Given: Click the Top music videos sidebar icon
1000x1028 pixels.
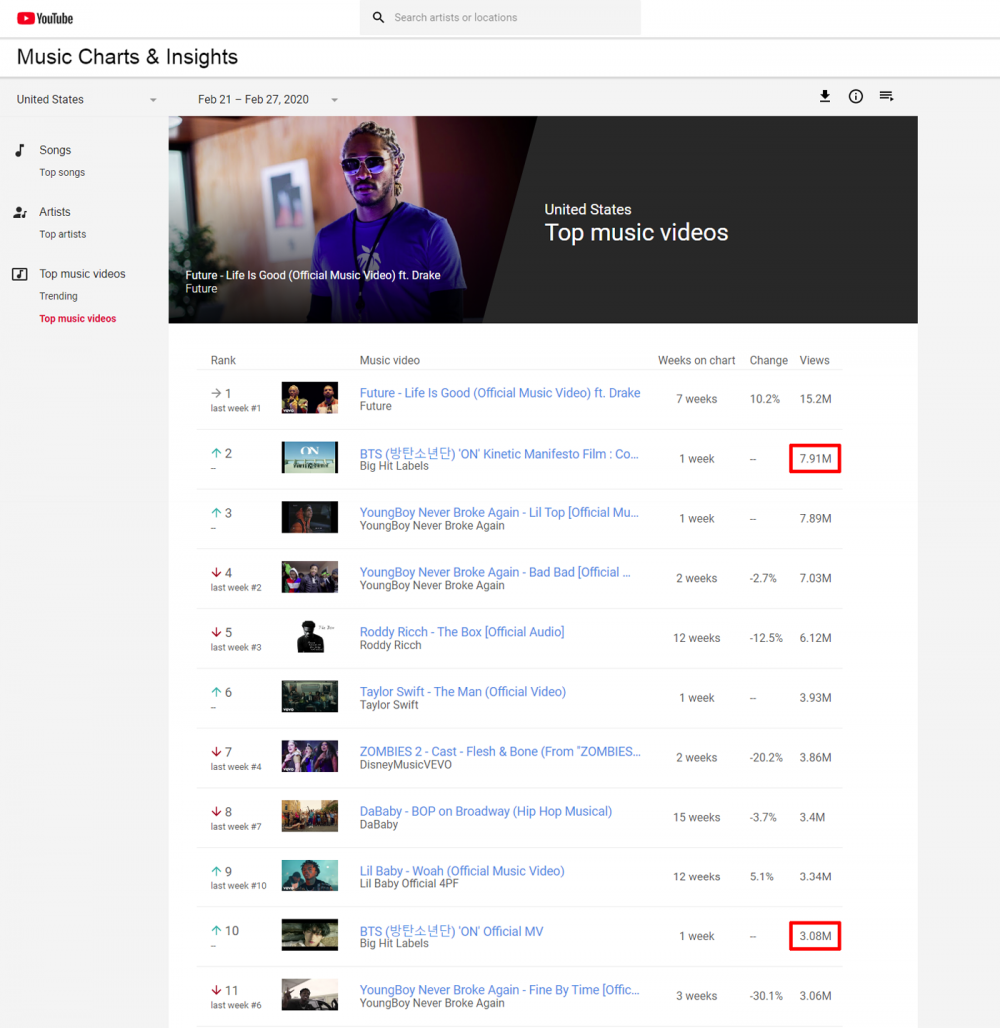Looking at the screenshot, I should click(x=20, y=274).
